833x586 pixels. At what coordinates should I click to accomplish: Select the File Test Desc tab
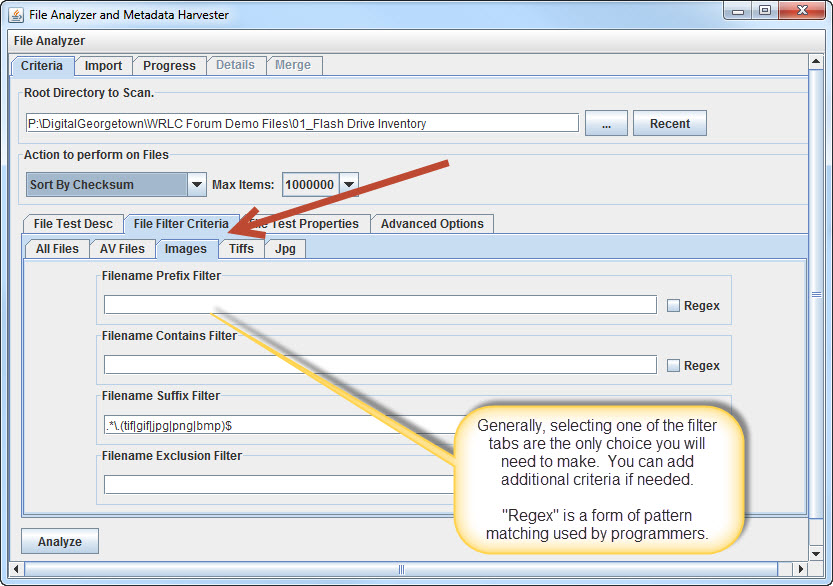[x=74, y=224]
